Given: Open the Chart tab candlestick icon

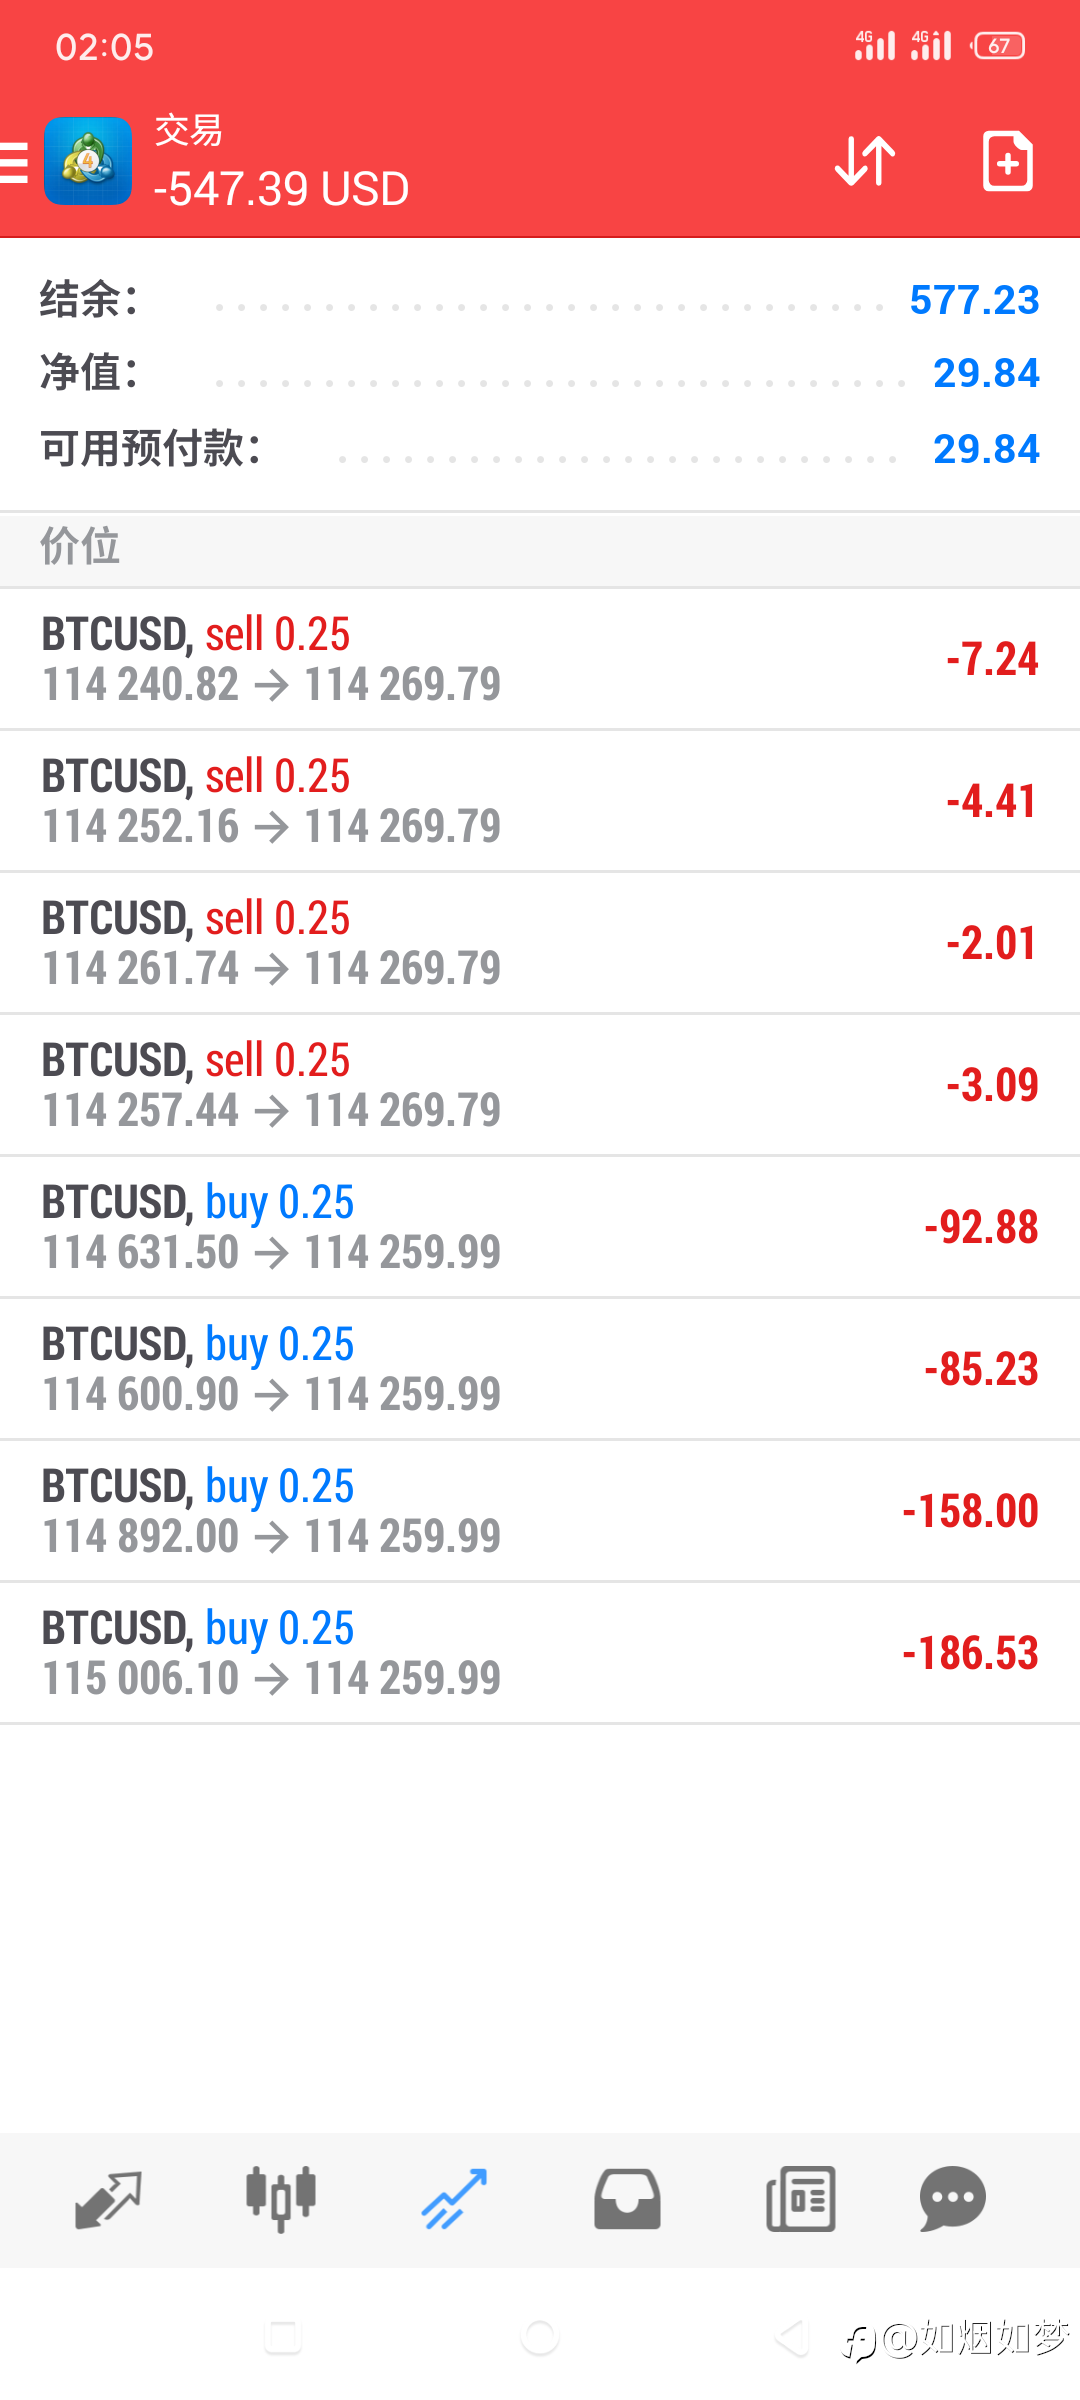Looking at the screenshot, I should tap(281, 2199).
